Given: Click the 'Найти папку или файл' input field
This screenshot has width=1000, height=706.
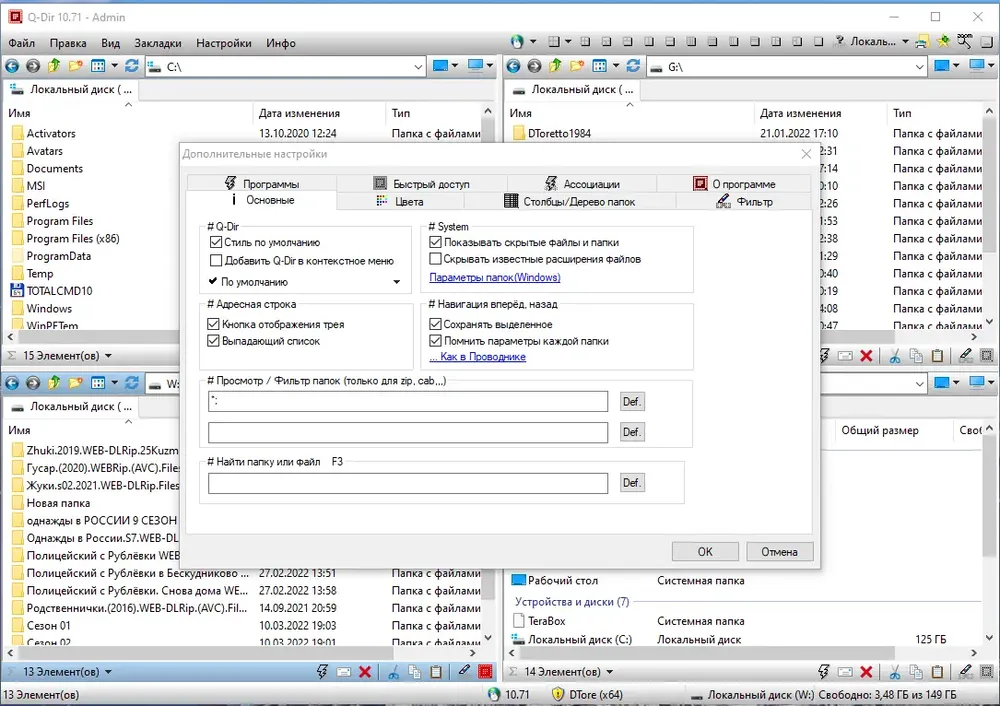Looking at the screenshot, I should pos(408,483).
